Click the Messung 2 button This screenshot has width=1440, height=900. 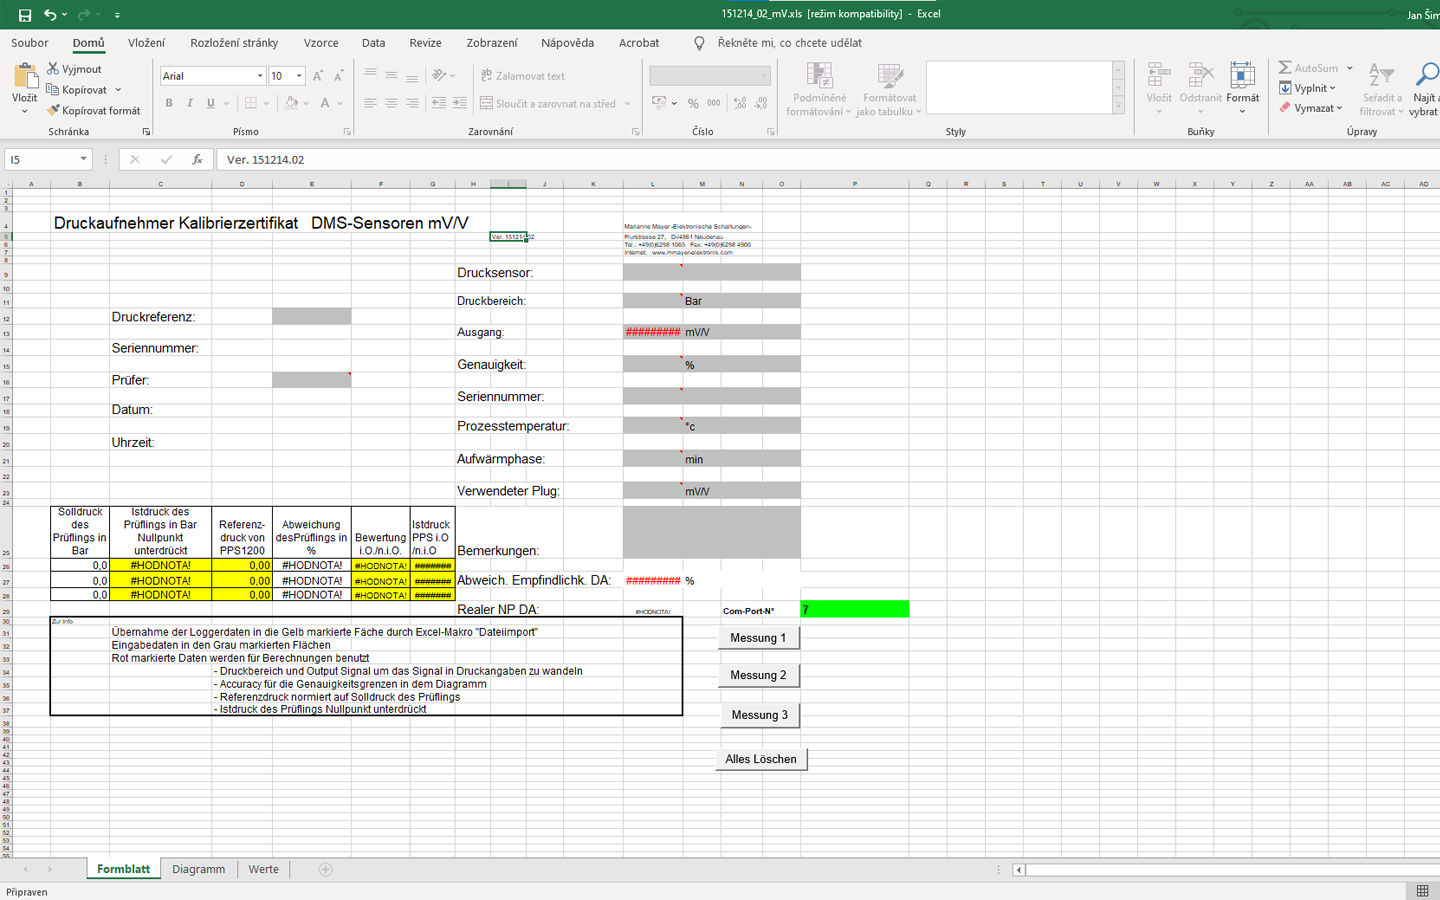758,675
